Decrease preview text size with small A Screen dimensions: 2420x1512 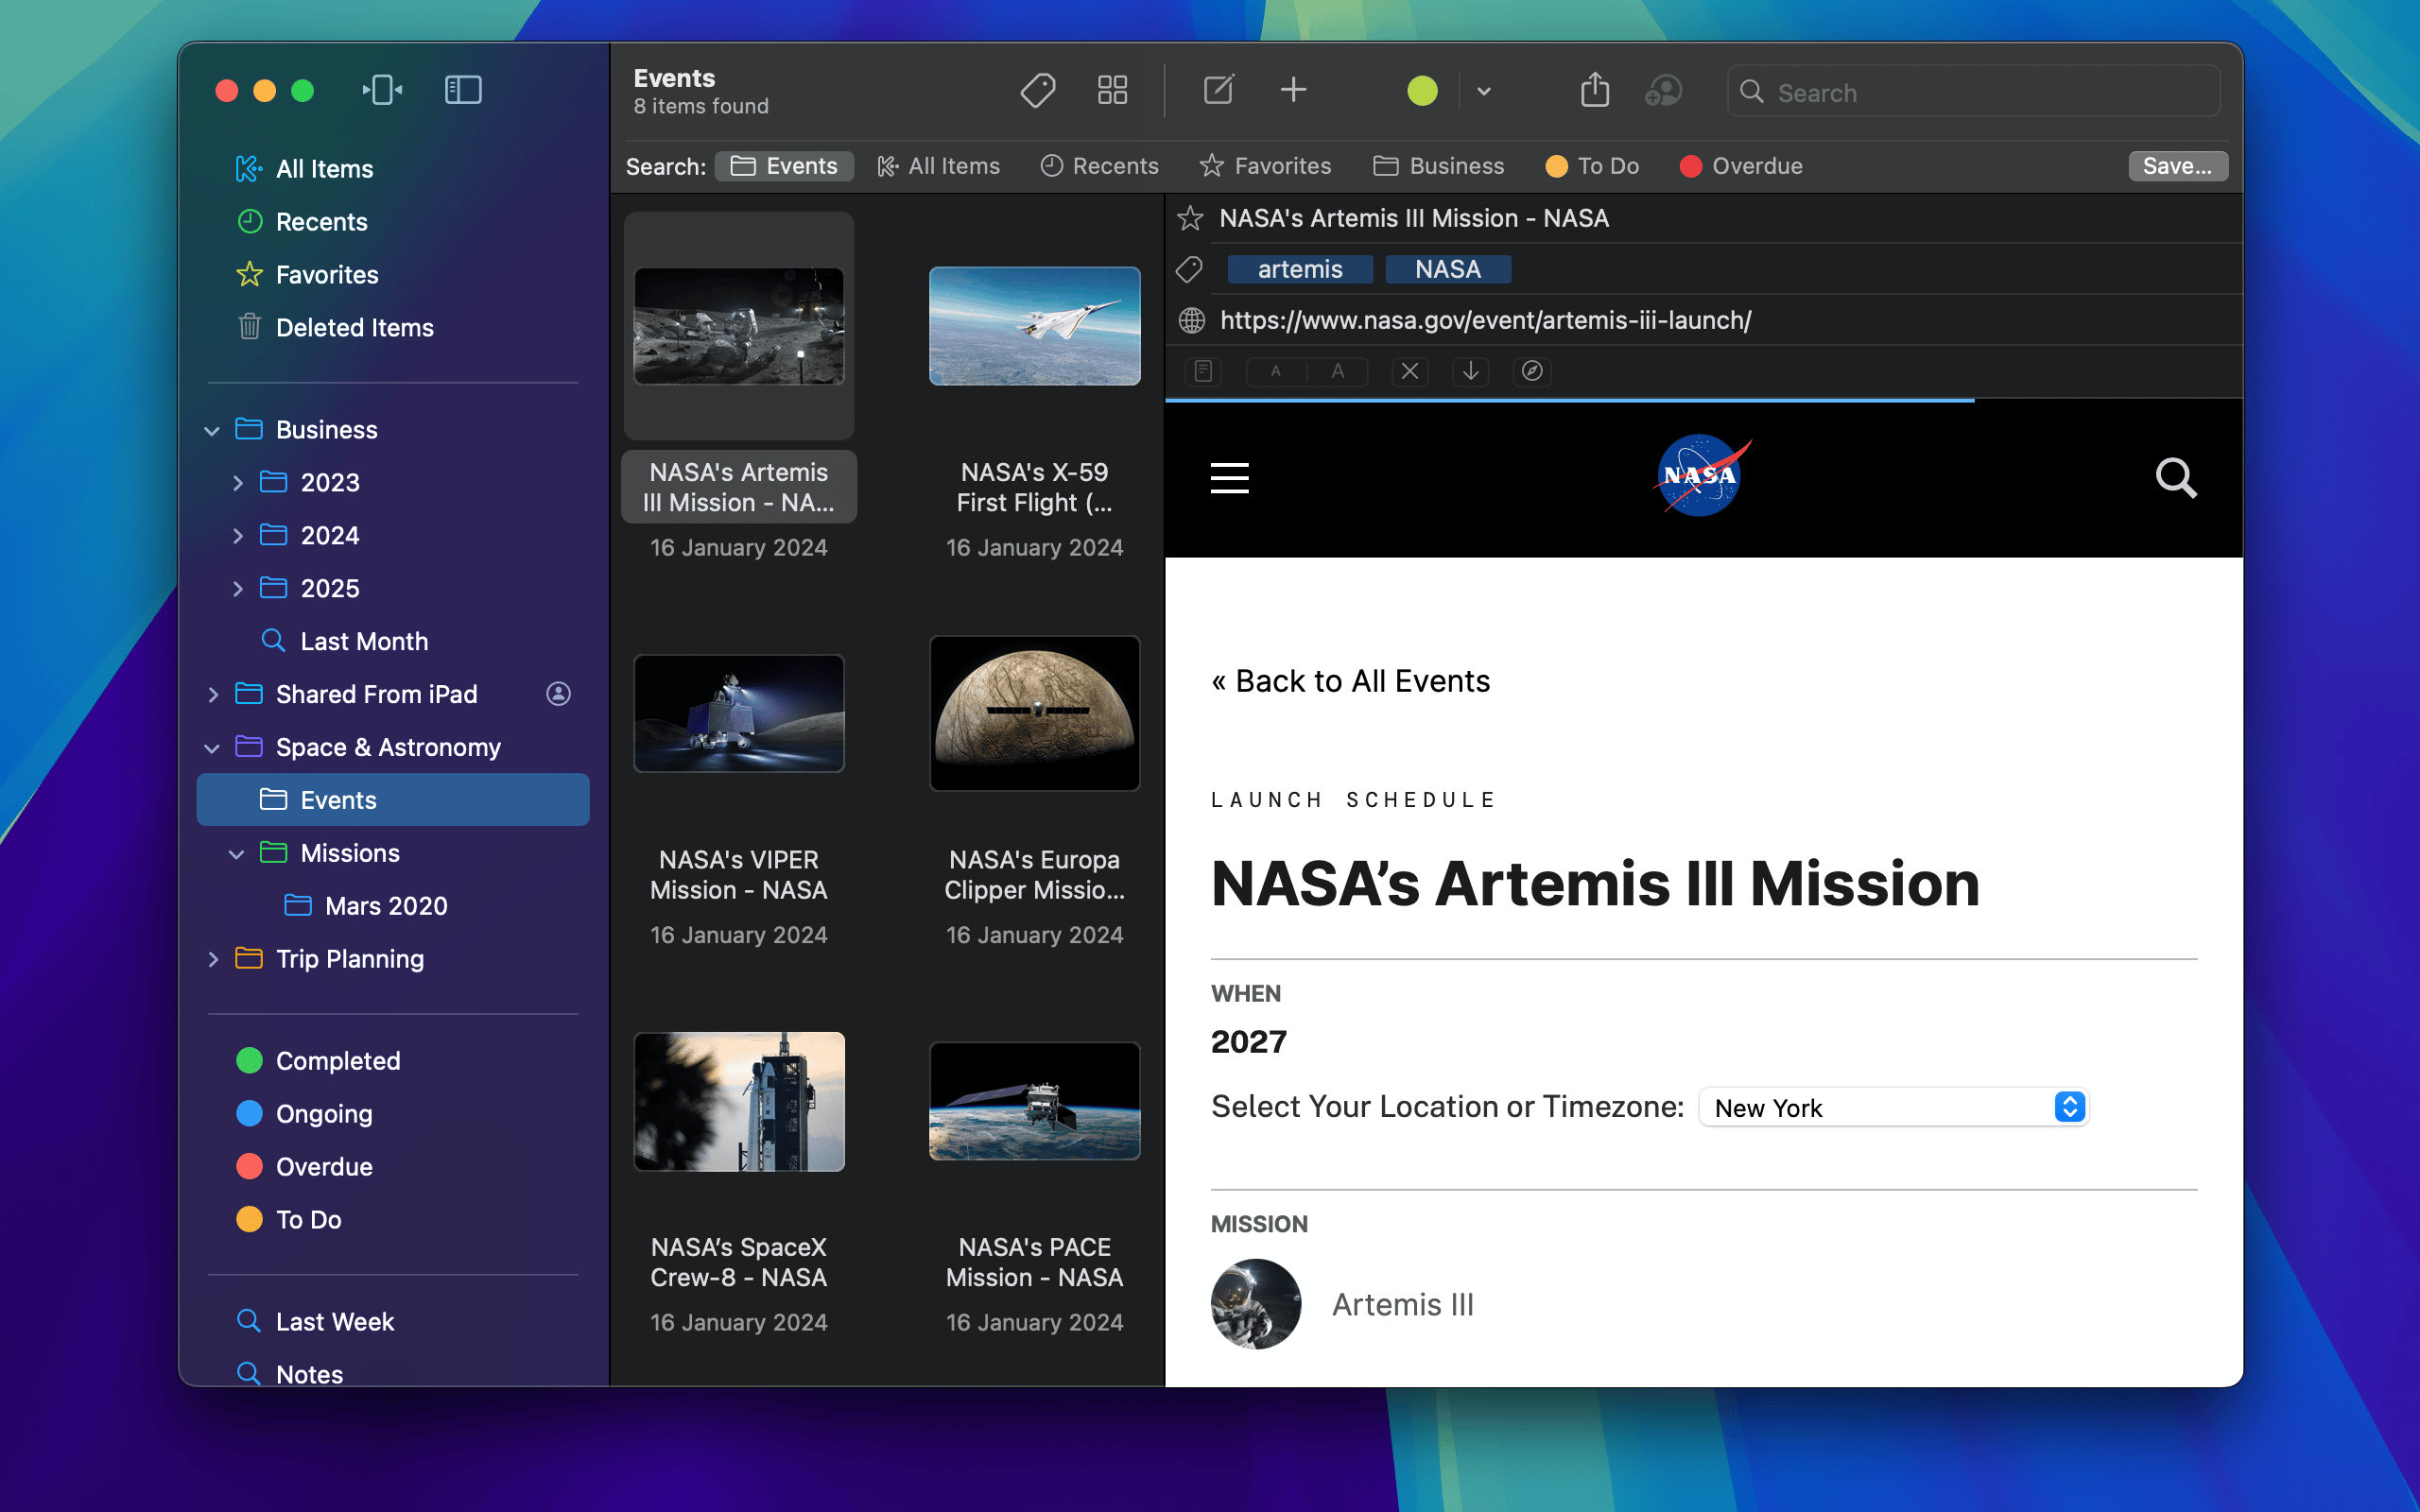click(1276, 371)
